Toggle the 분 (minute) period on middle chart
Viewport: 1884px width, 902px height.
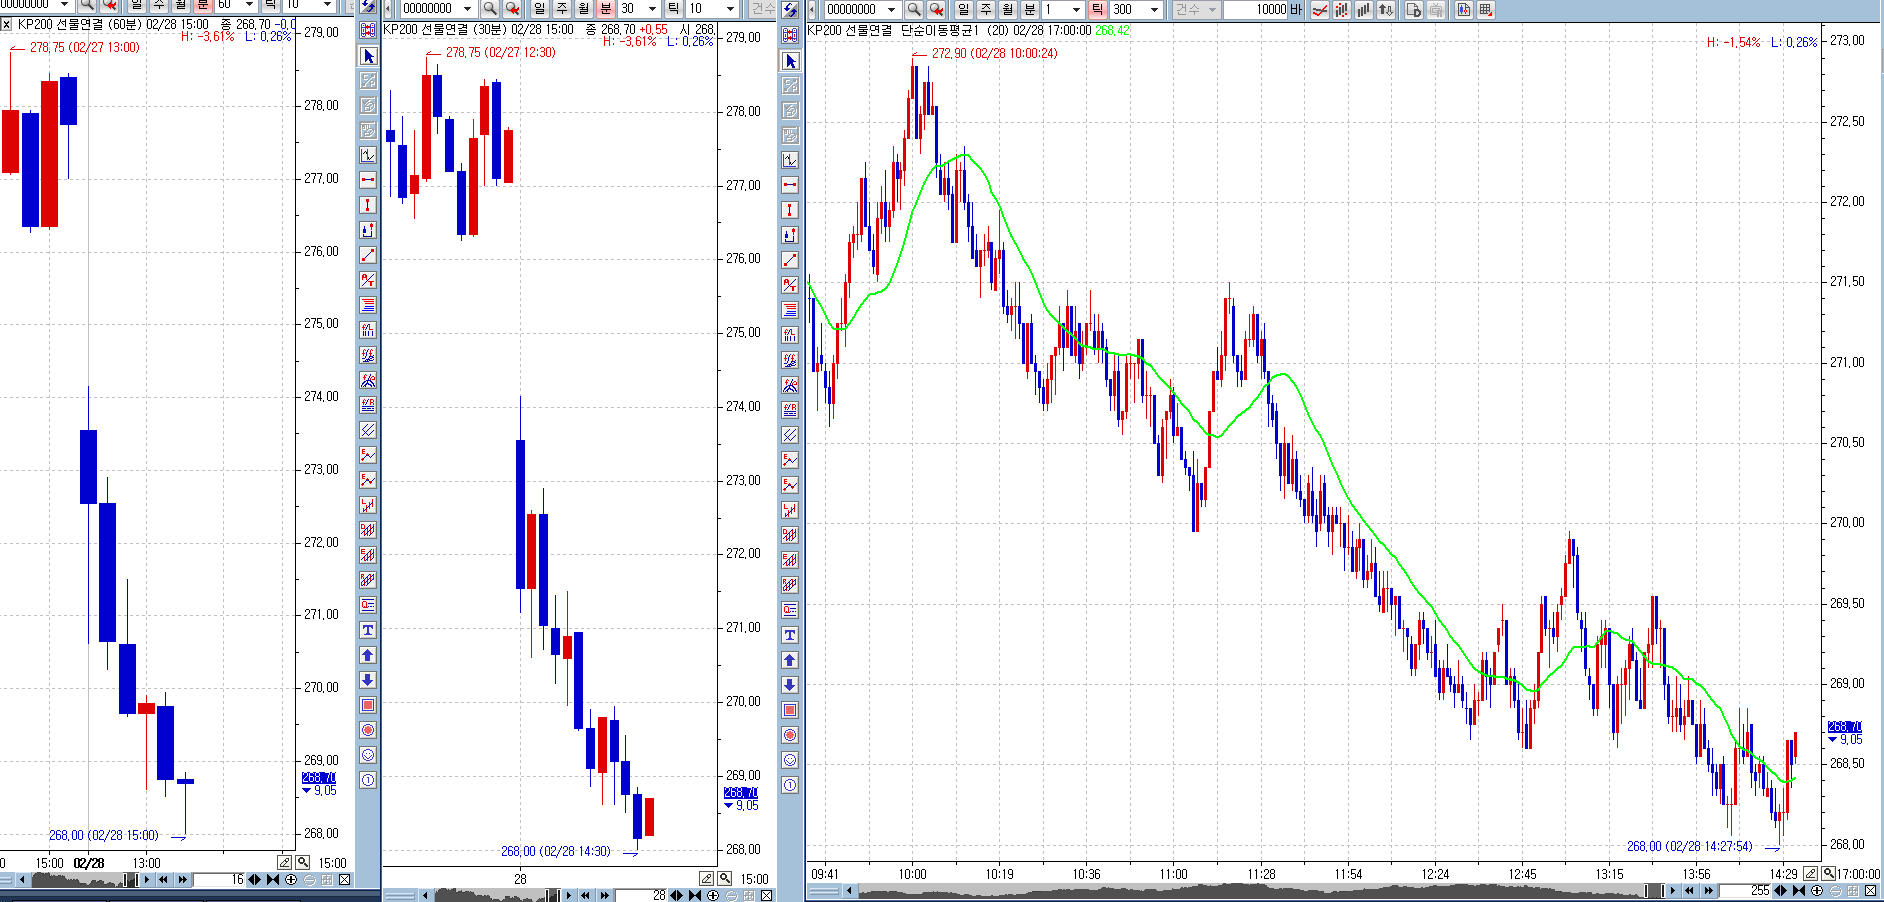pos(606,8)
